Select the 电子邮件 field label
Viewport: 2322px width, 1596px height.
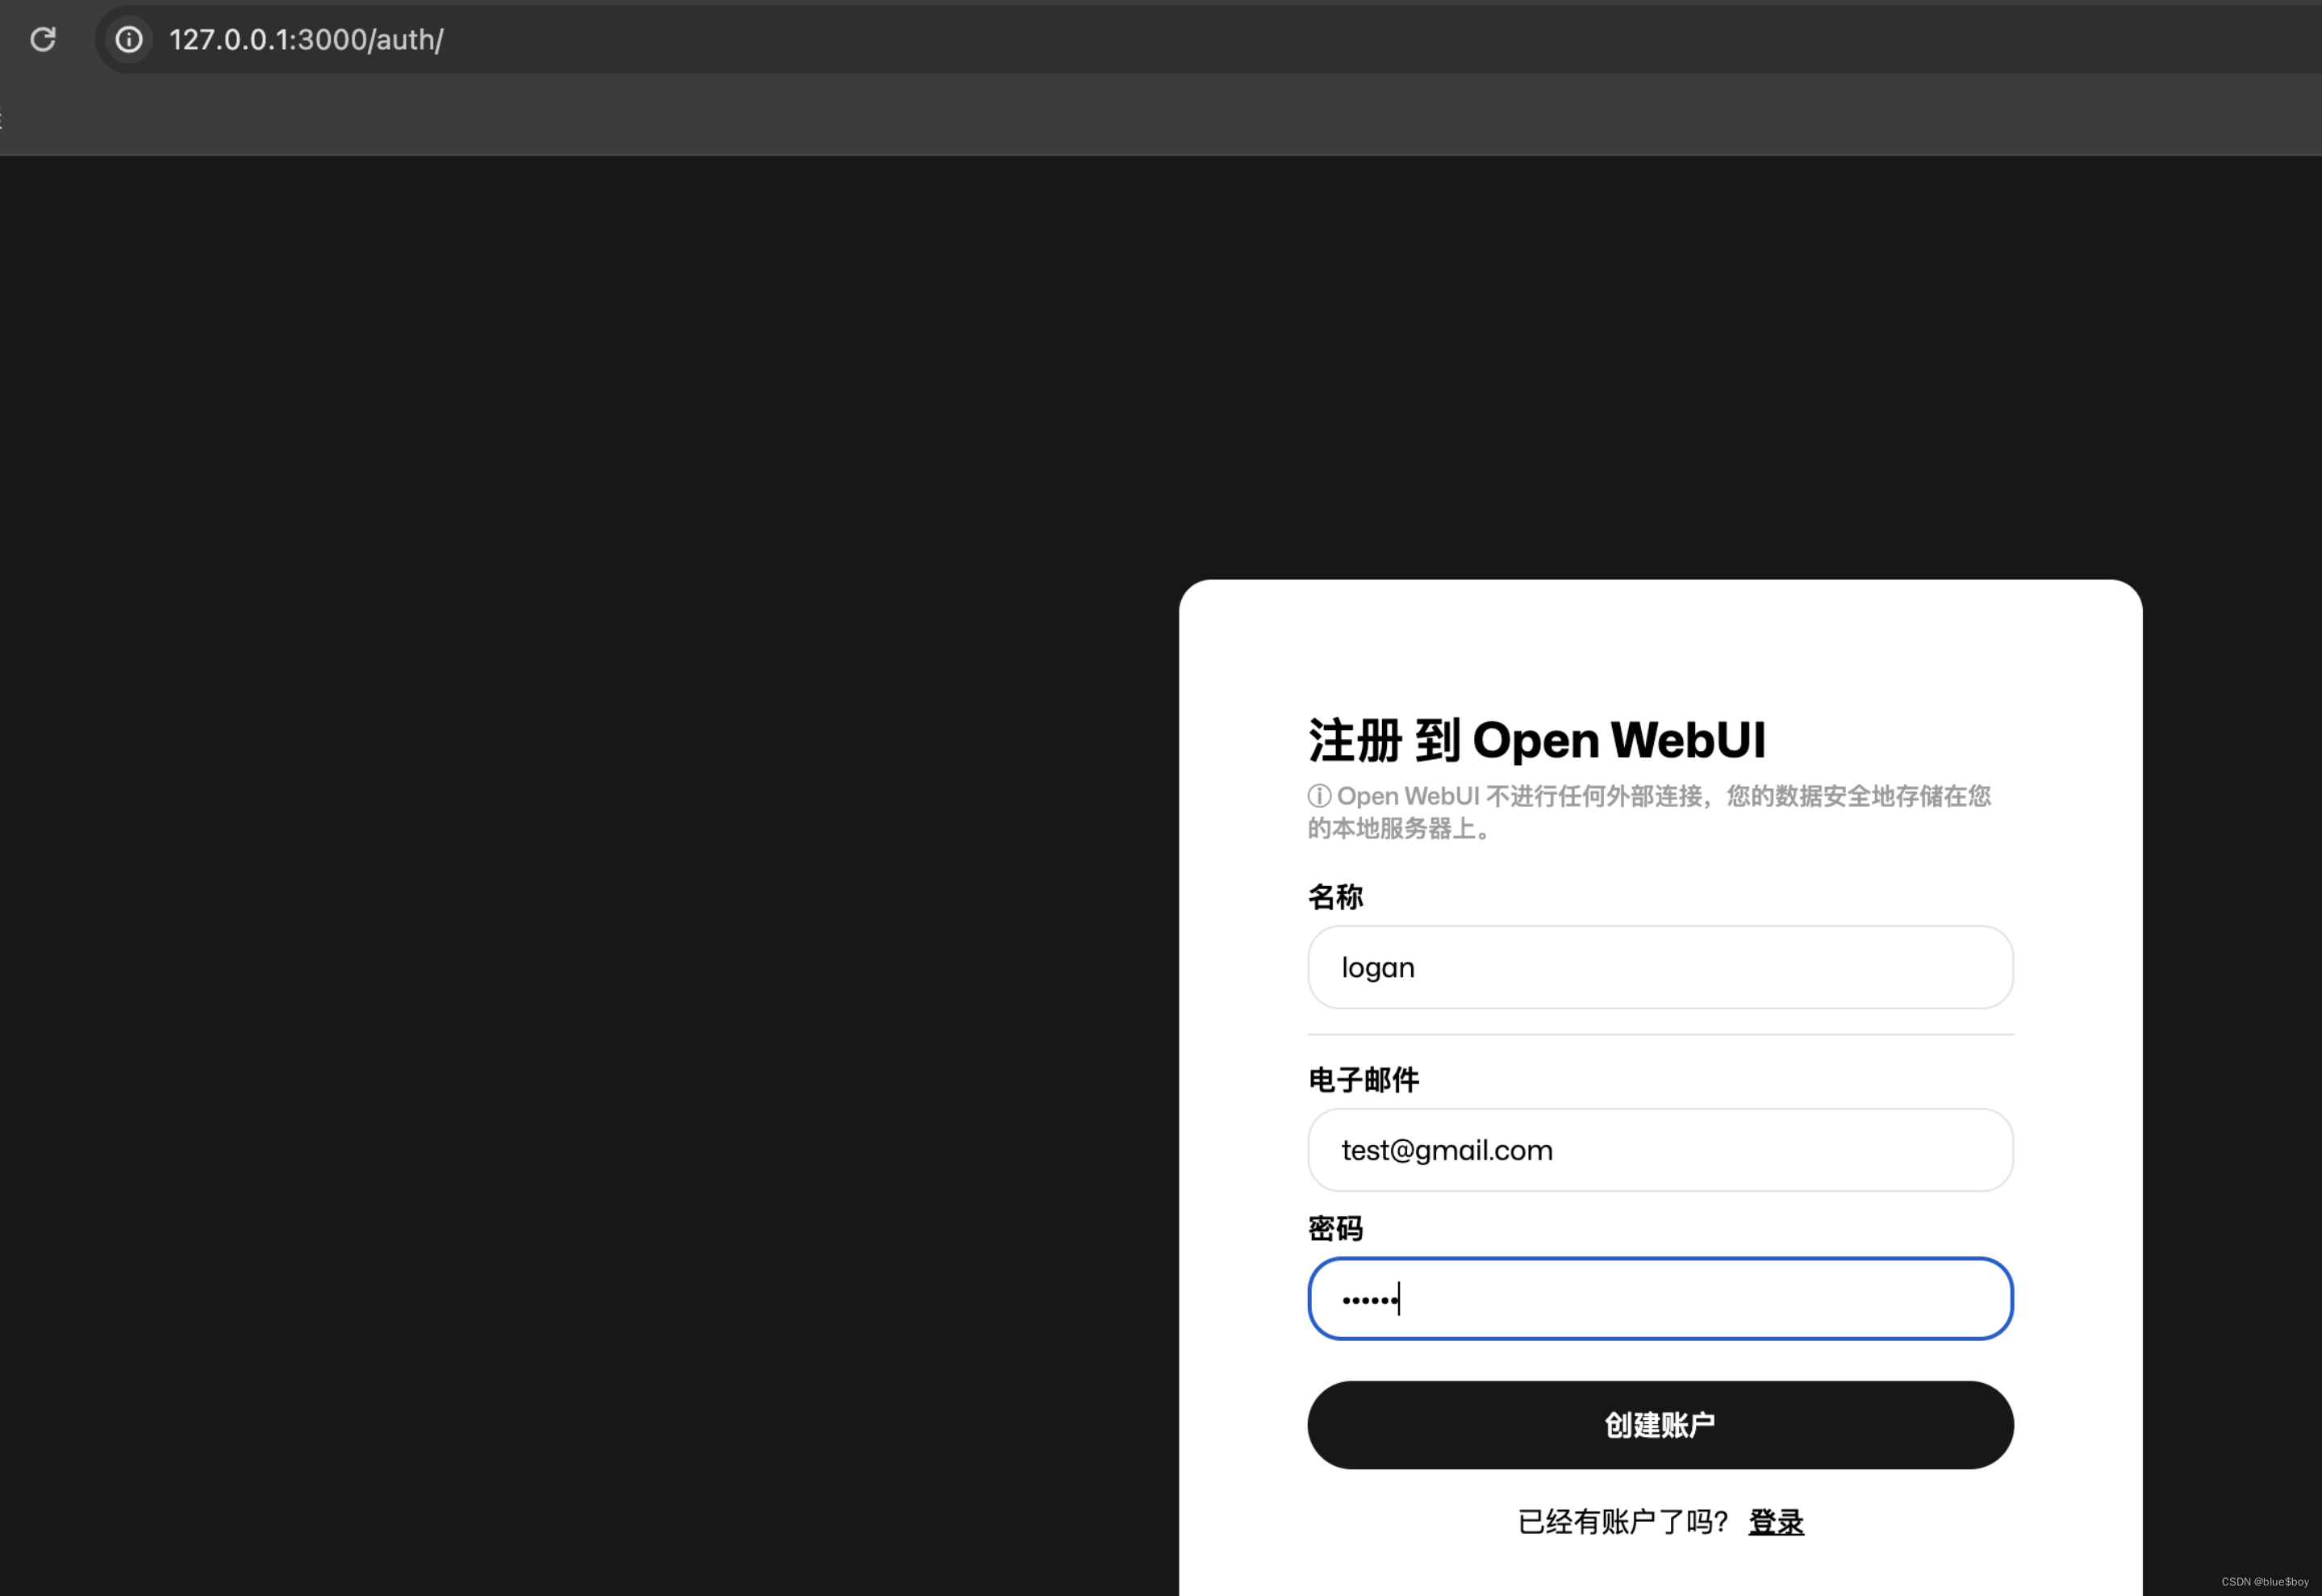click(x=1363, y=1080)
